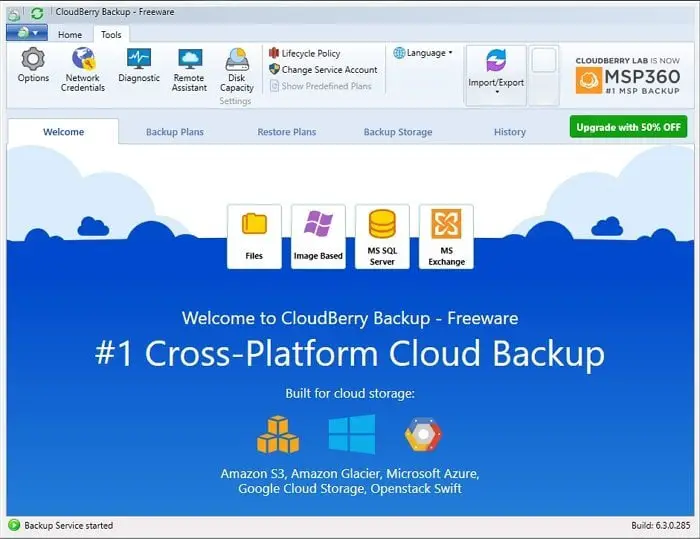Start an Image Based backup
The image size is (700, 539).
[318, 237]
